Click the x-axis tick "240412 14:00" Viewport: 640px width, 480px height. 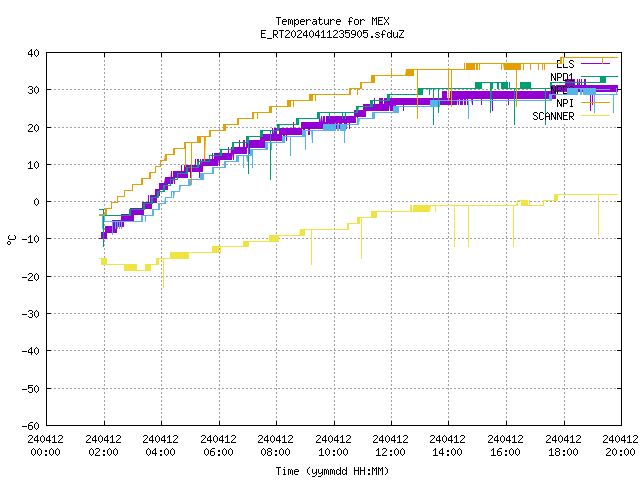coord(448,445)
